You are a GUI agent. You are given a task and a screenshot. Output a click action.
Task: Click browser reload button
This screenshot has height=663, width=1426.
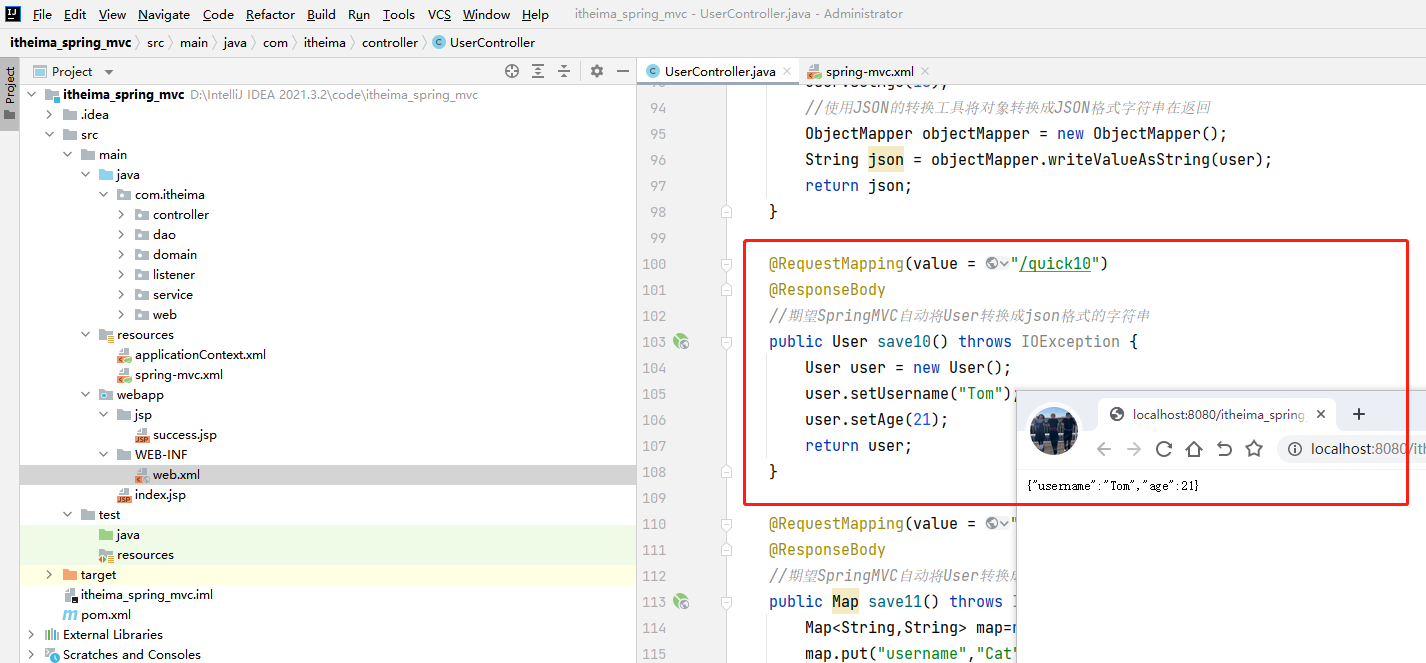pyautogui.click(x=1164, y=449)
